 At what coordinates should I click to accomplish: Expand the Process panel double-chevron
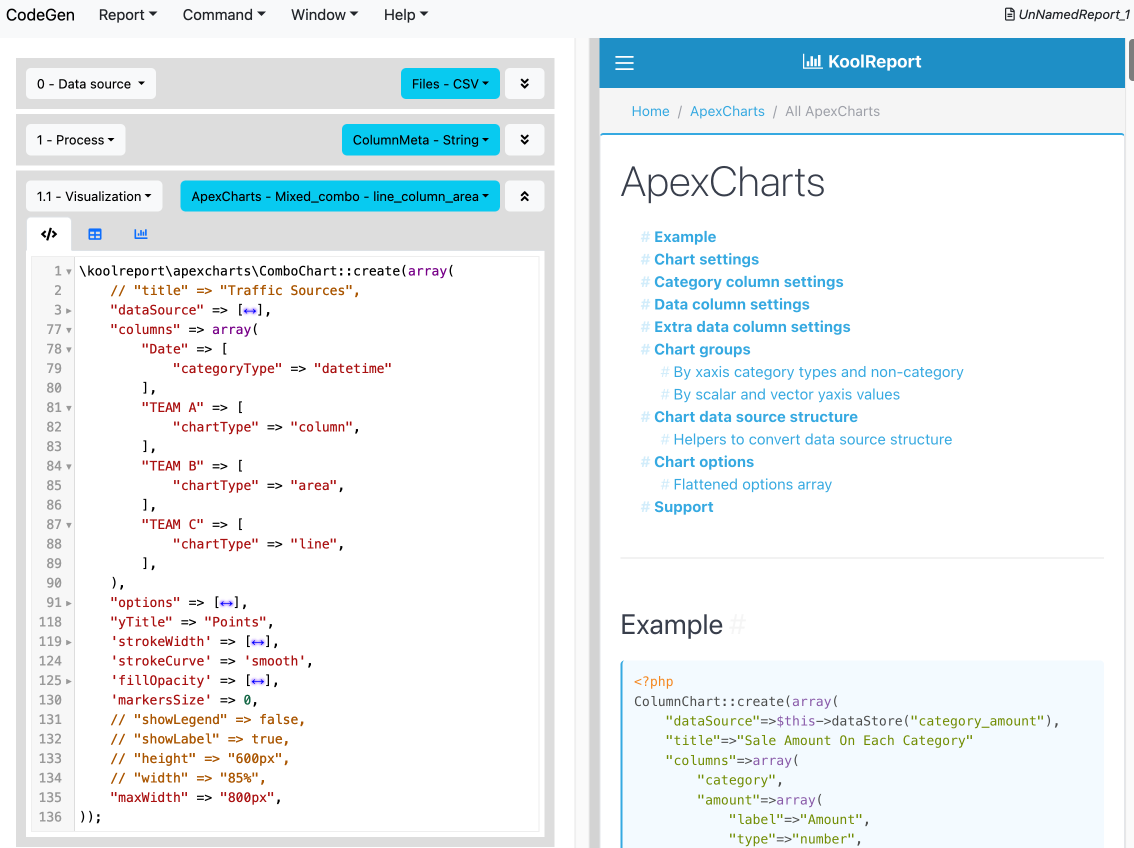(524, 140)
